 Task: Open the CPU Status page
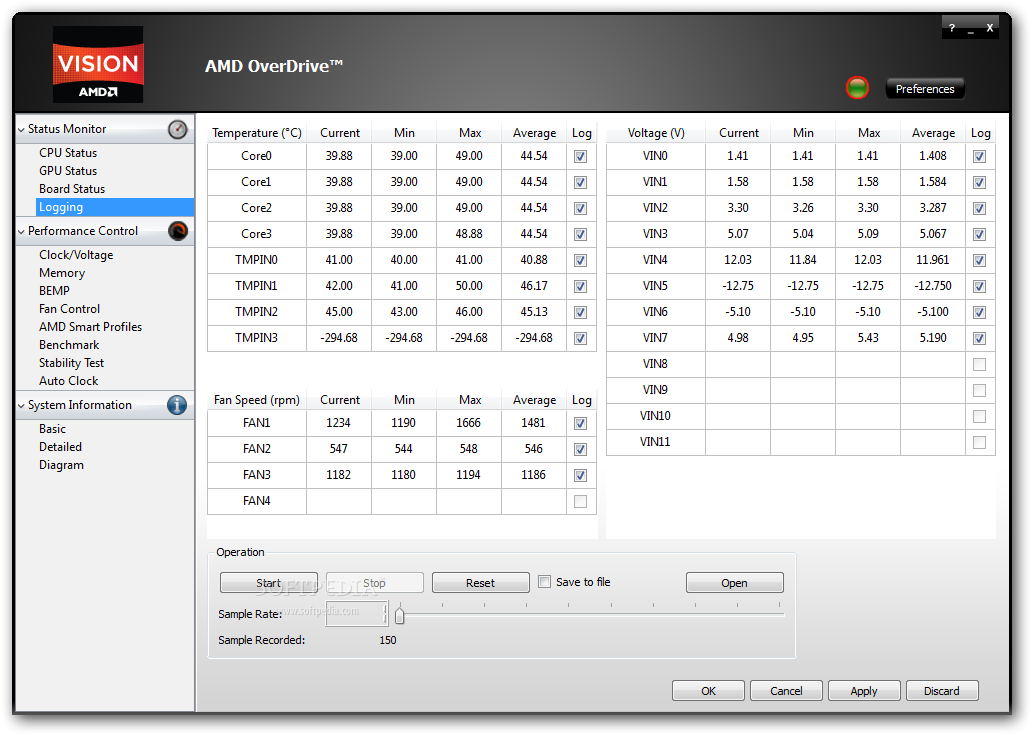pos(68,153)
